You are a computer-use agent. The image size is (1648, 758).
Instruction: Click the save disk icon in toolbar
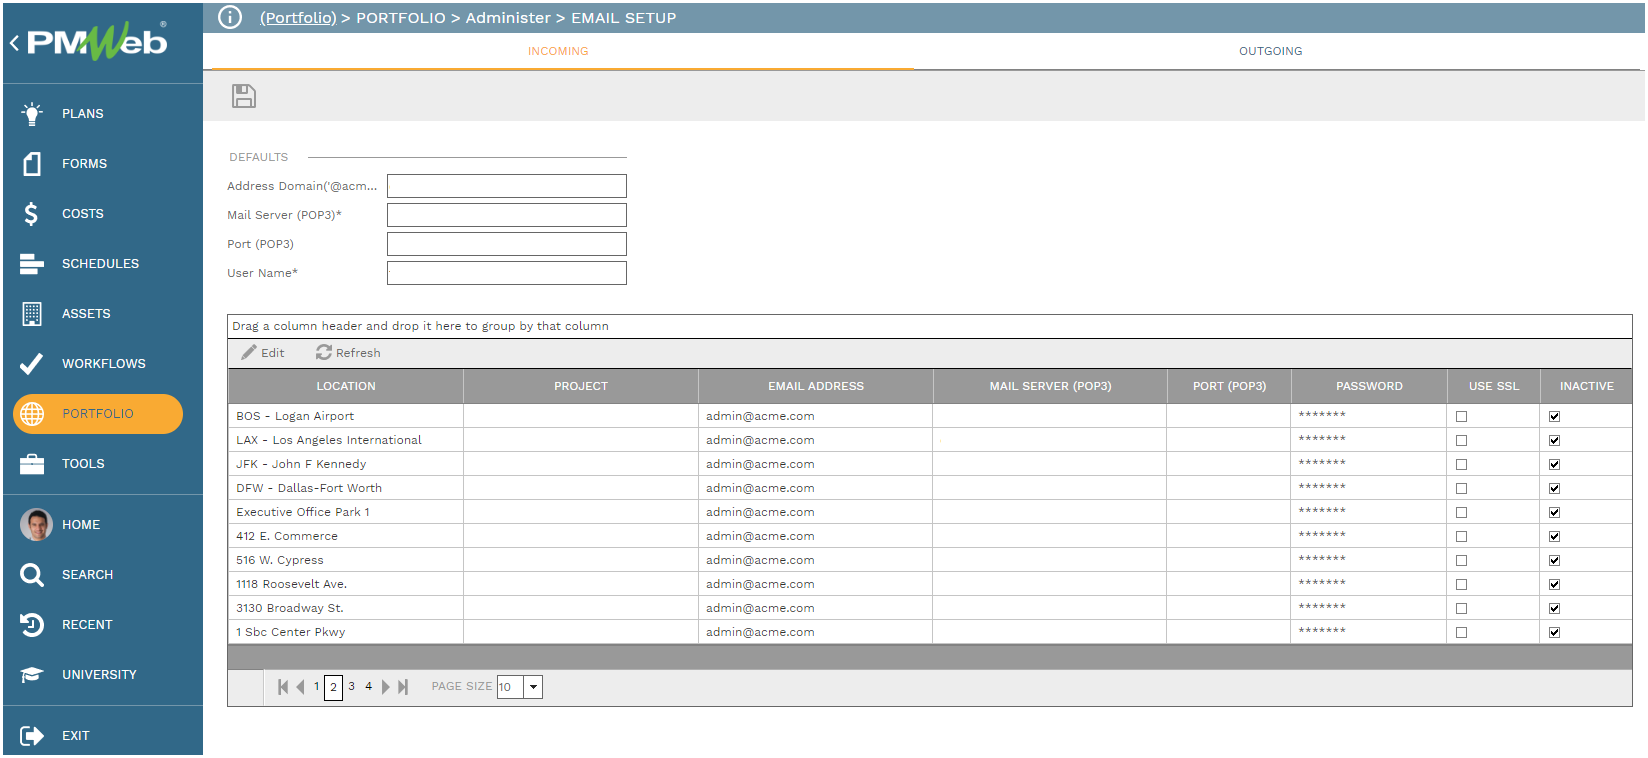coord(244,96)
